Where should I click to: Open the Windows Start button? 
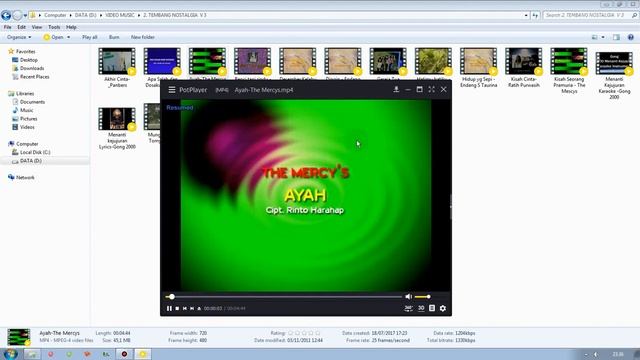10,354
